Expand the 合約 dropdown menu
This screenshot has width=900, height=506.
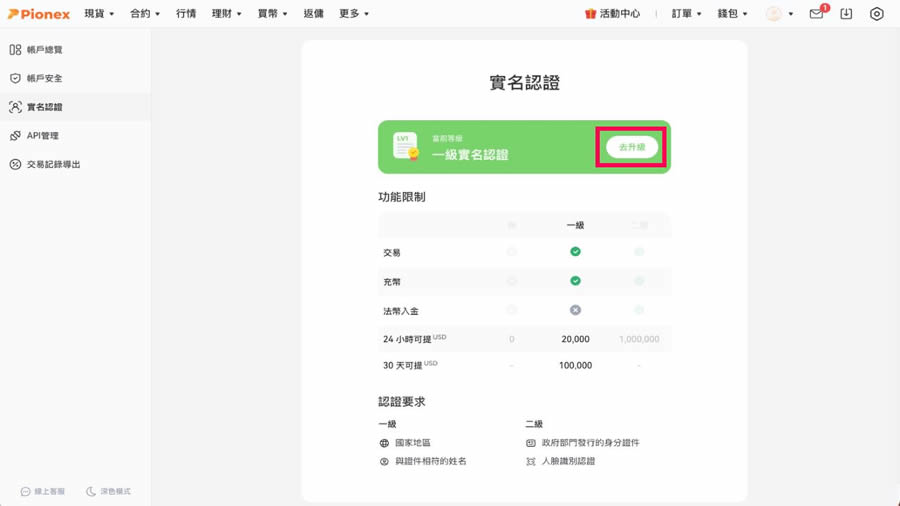[x=145, y=14]
